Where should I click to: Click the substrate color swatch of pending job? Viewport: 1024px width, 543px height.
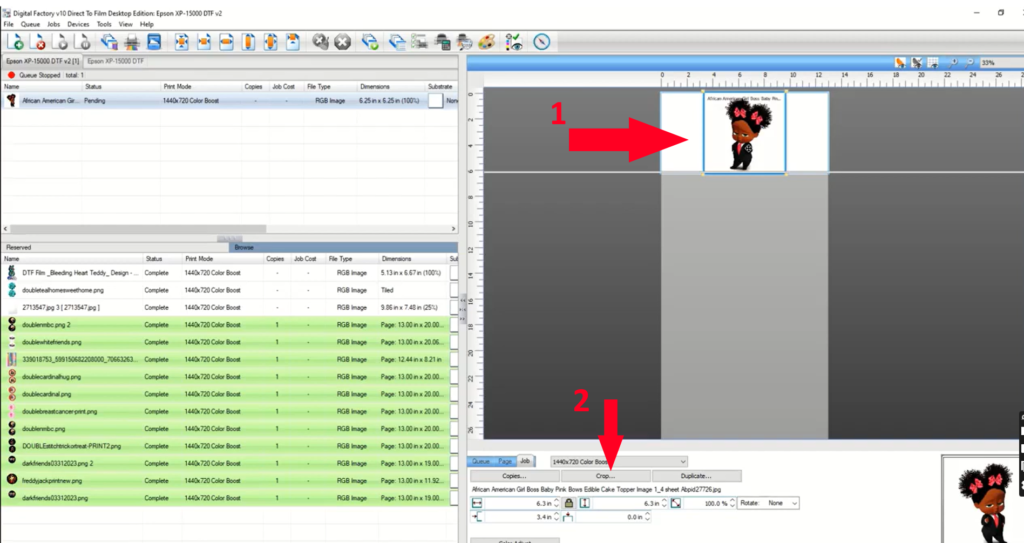436,101
